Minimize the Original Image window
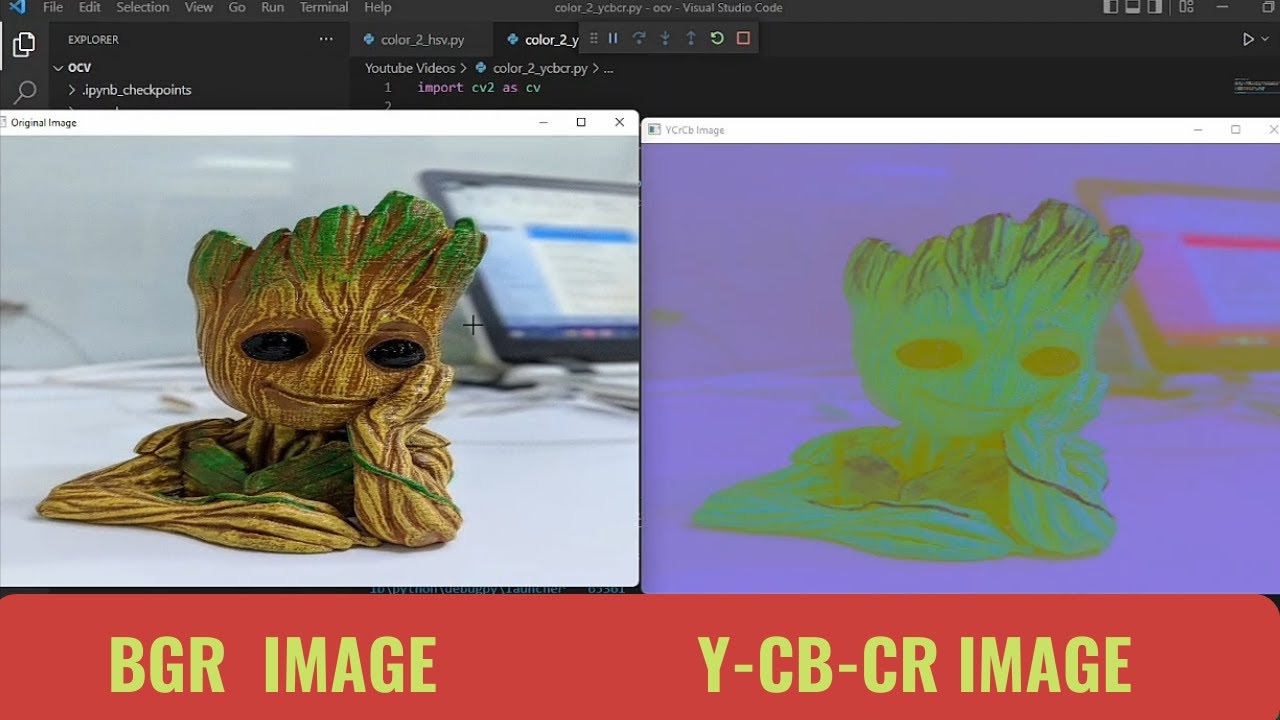Viewport: 1280px width, 720px height. pyautogui.click(x=543, y=122)
